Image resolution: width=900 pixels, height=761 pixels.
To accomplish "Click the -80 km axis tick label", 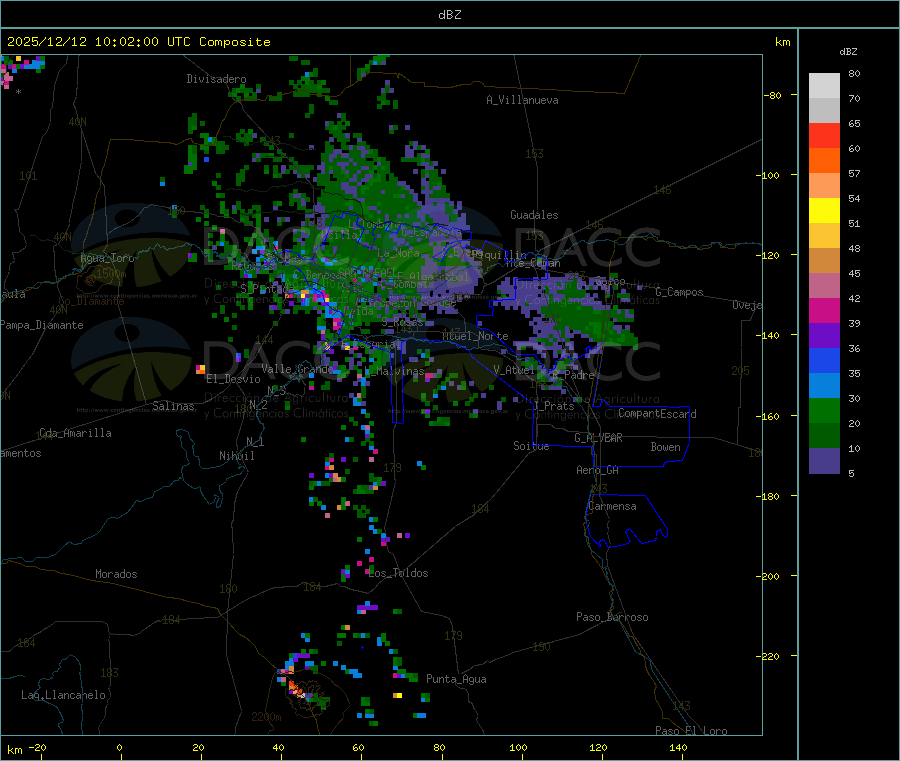I will click(773, 95).
